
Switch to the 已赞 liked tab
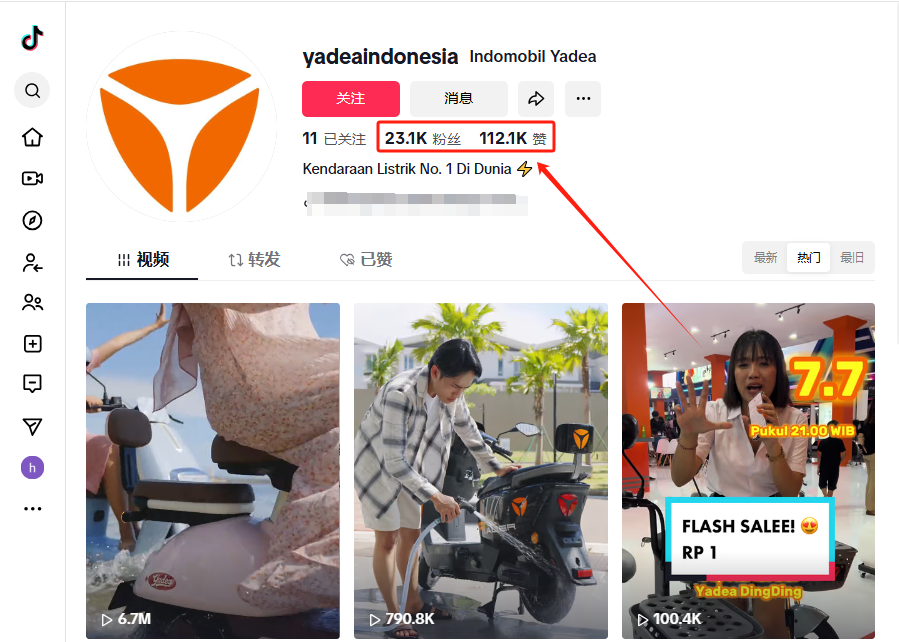click(366, 260)
